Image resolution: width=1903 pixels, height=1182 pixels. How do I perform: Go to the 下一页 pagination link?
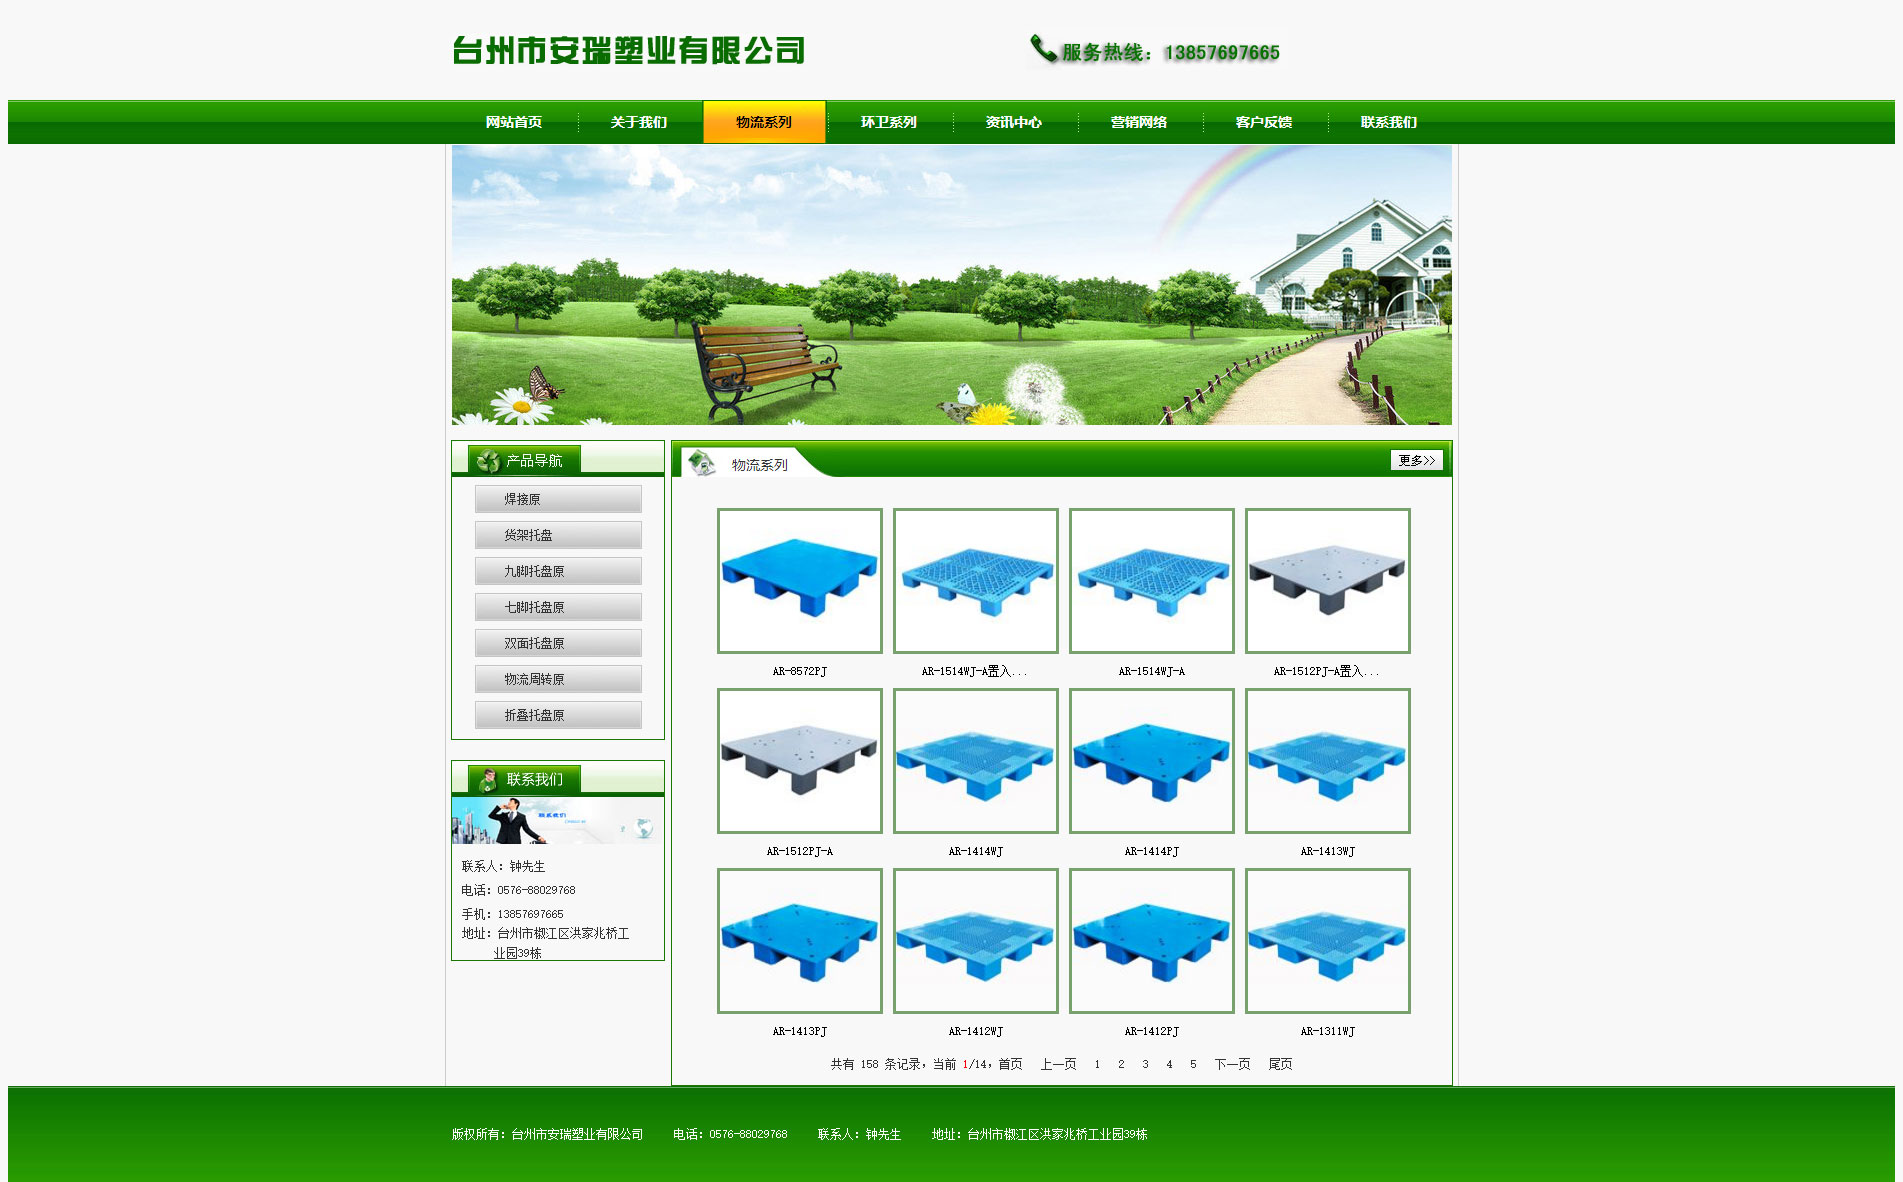pyautogui.click(x=1232, y=1064)
